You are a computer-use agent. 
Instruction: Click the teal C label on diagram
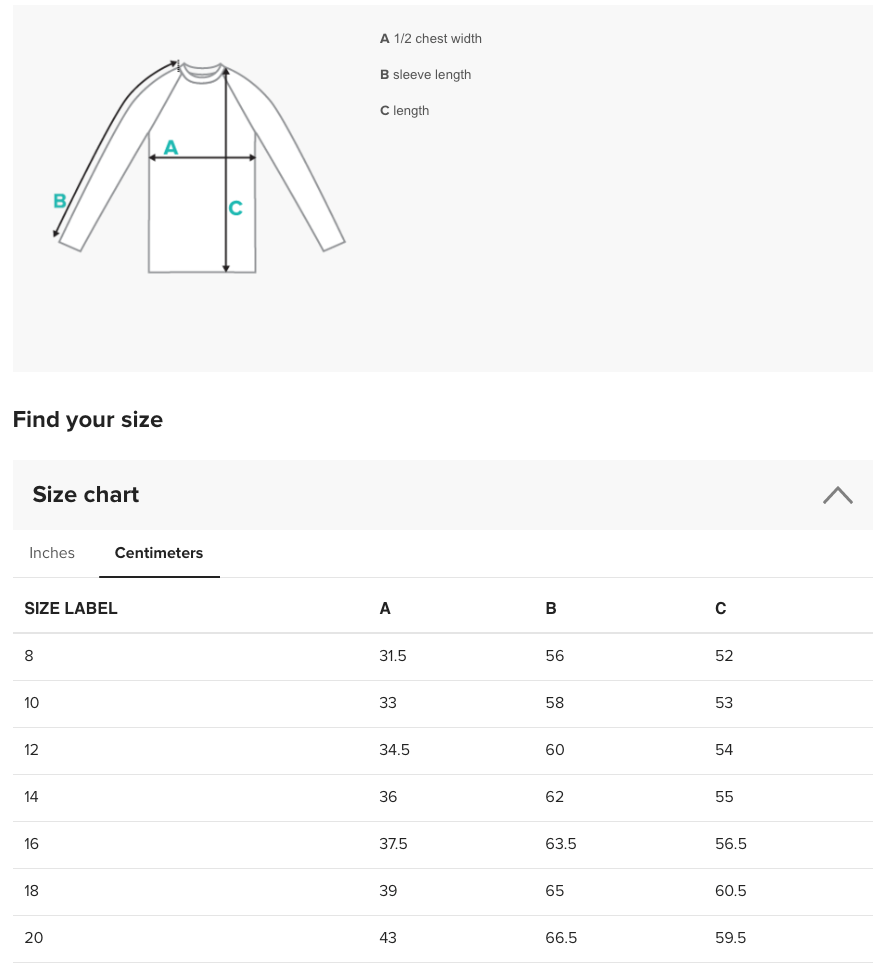(235, 208)
